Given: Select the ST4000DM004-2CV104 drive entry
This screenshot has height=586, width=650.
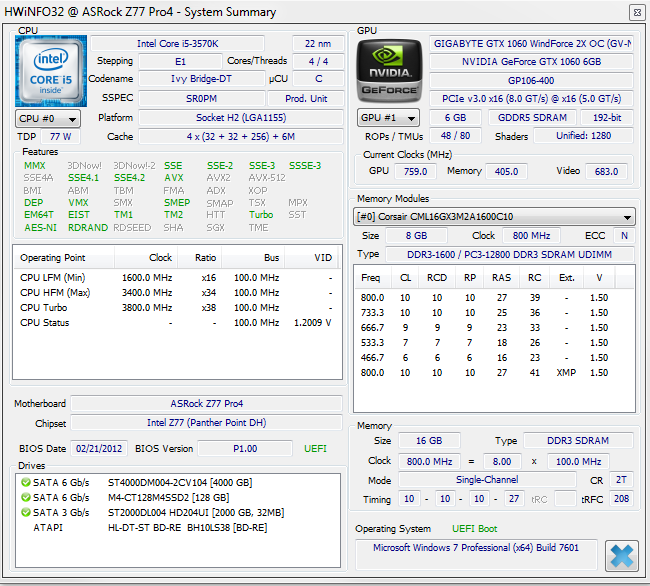Looking at the screenshot, I should (x=180, y=482).
